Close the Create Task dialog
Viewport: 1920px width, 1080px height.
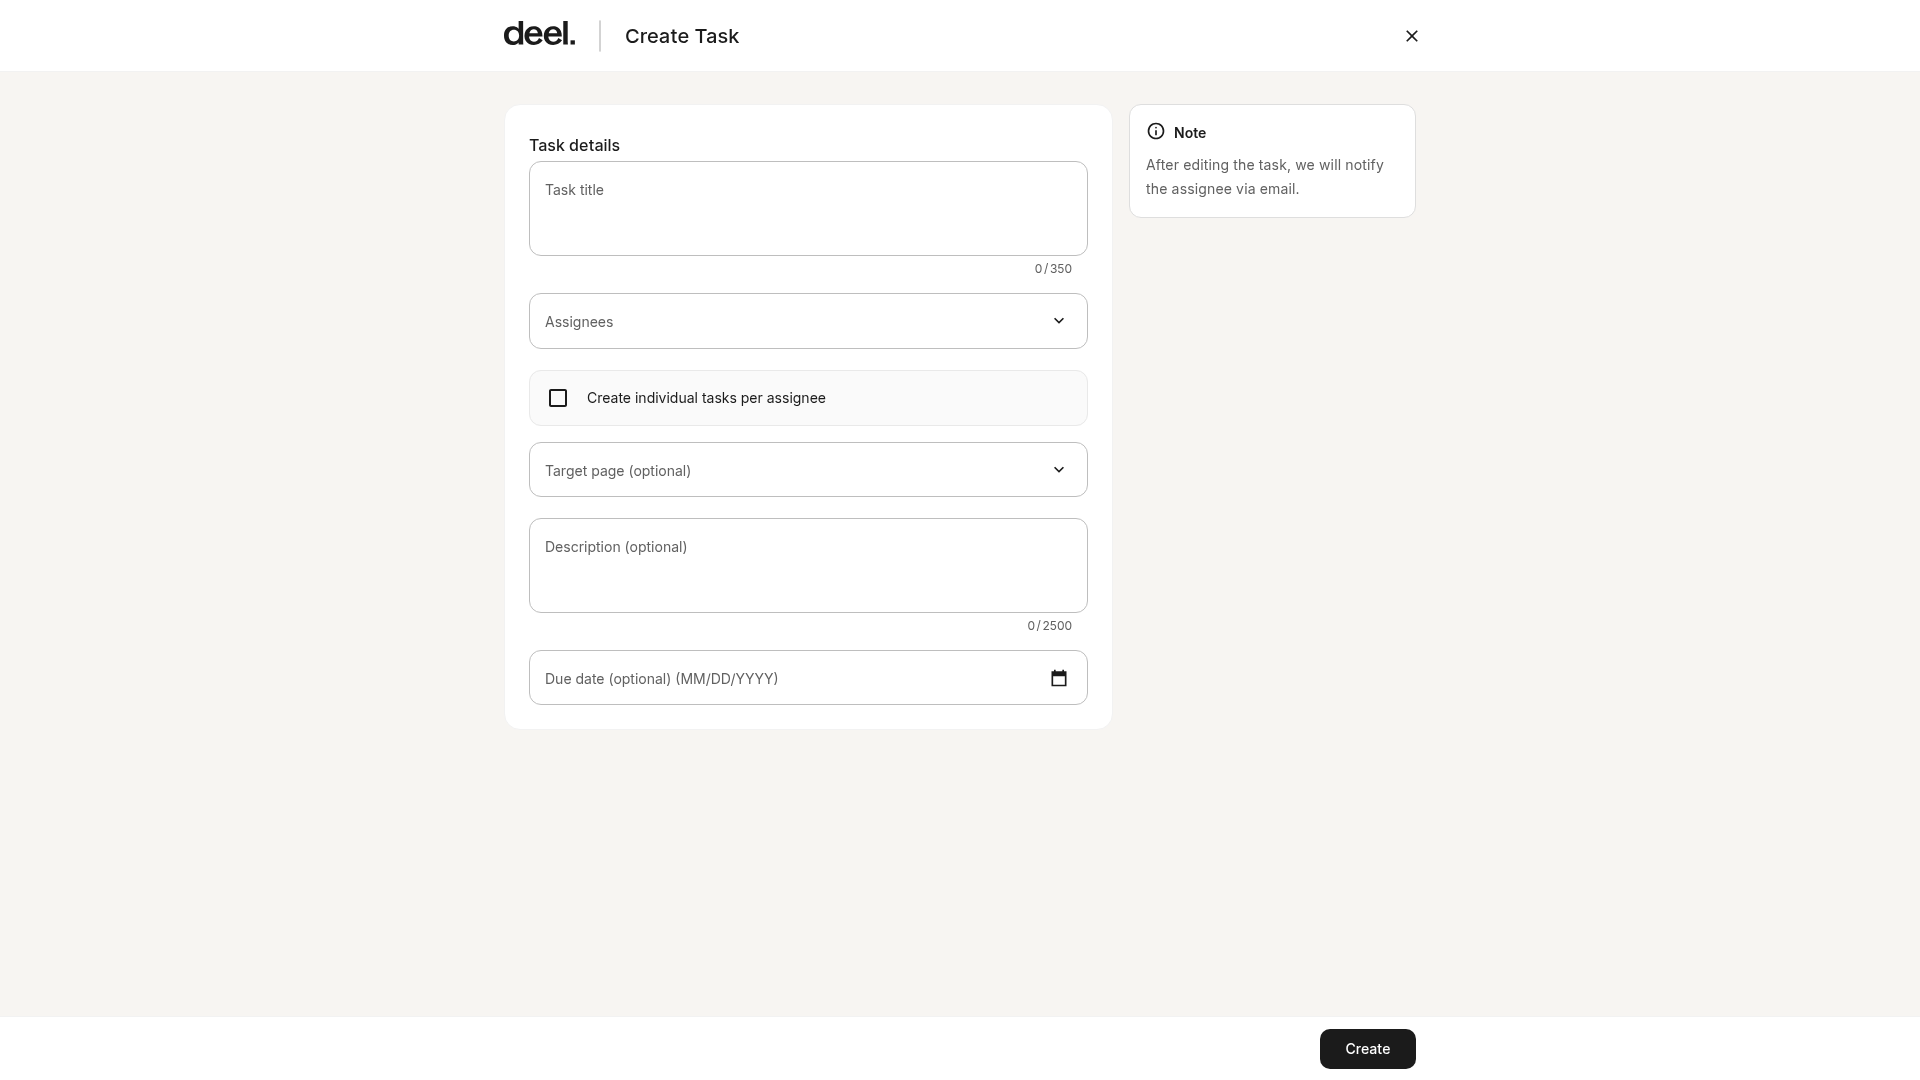point(1411,36)
